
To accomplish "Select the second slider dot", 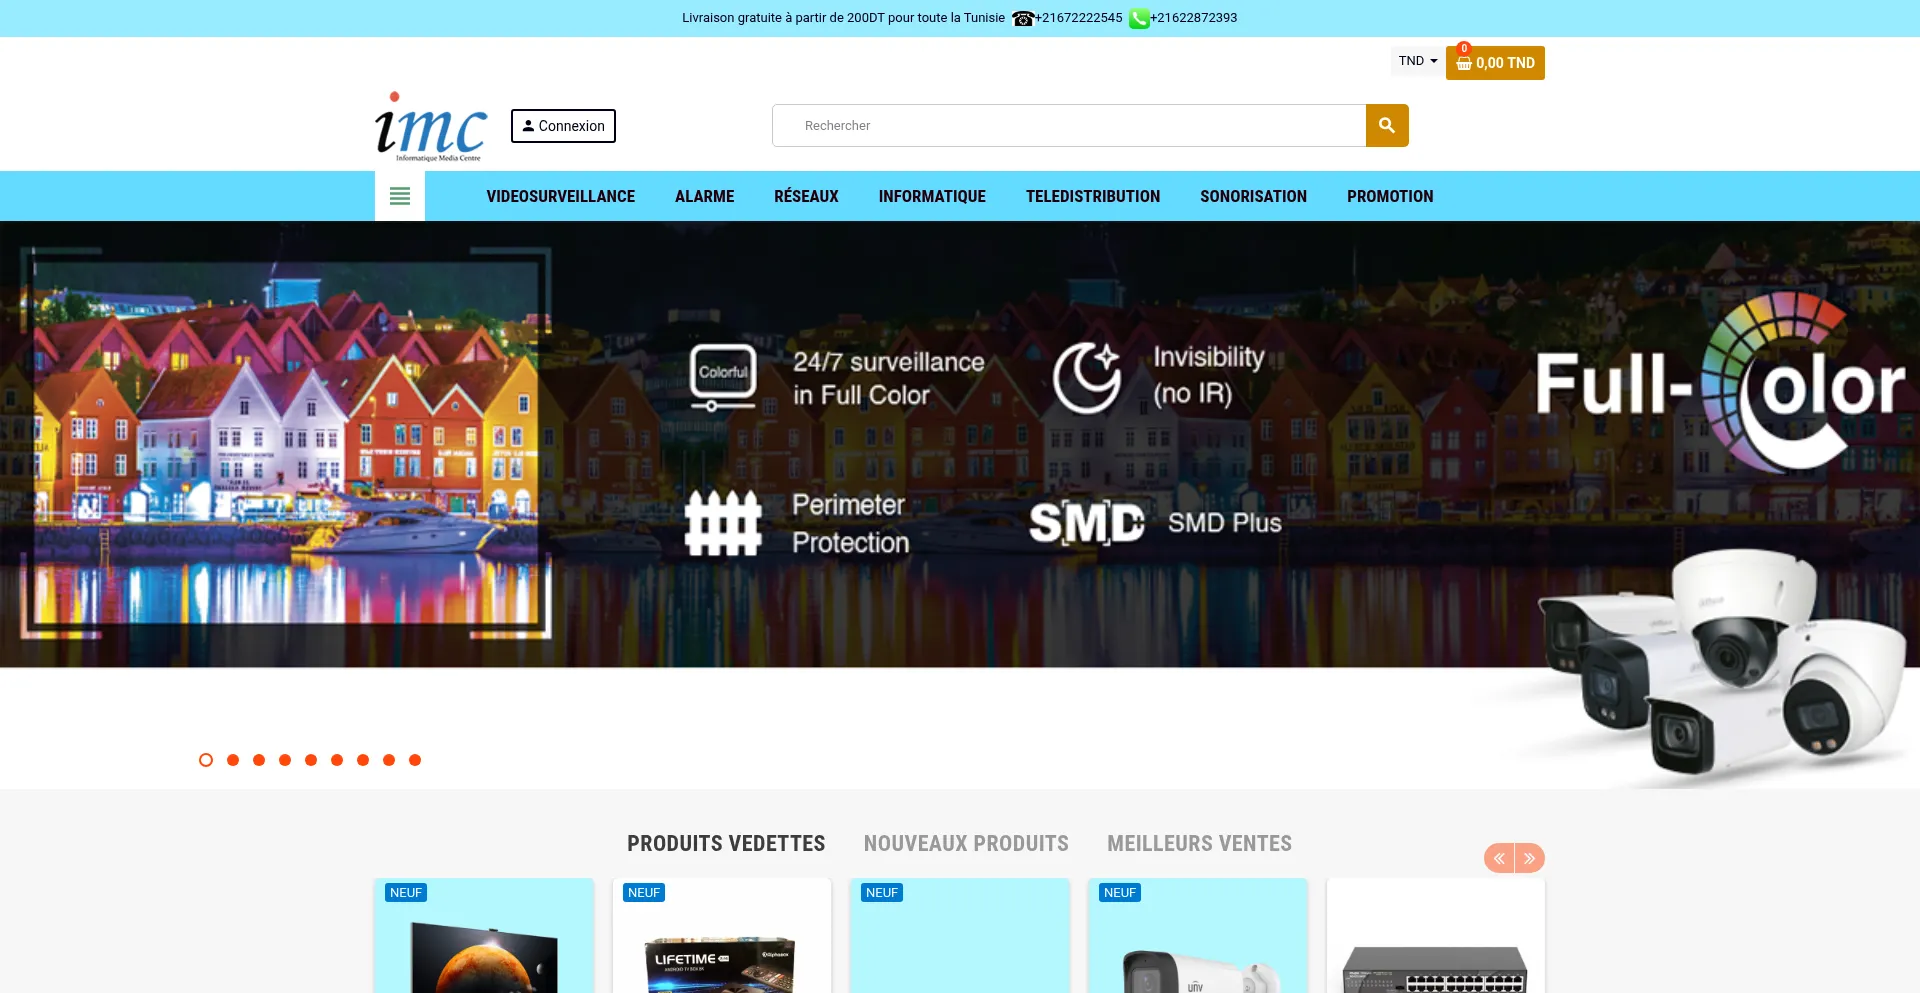I will point(233,760).
